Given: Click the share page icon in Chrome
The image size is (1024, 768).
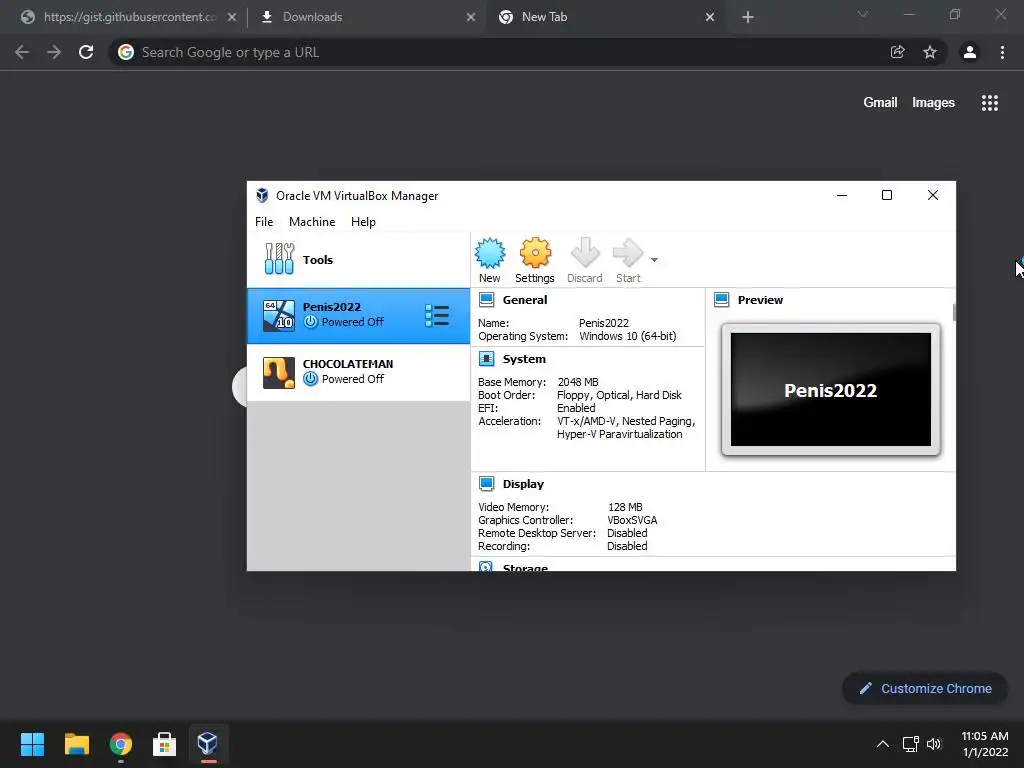Looking at the screenshot, I should point(897,52).
